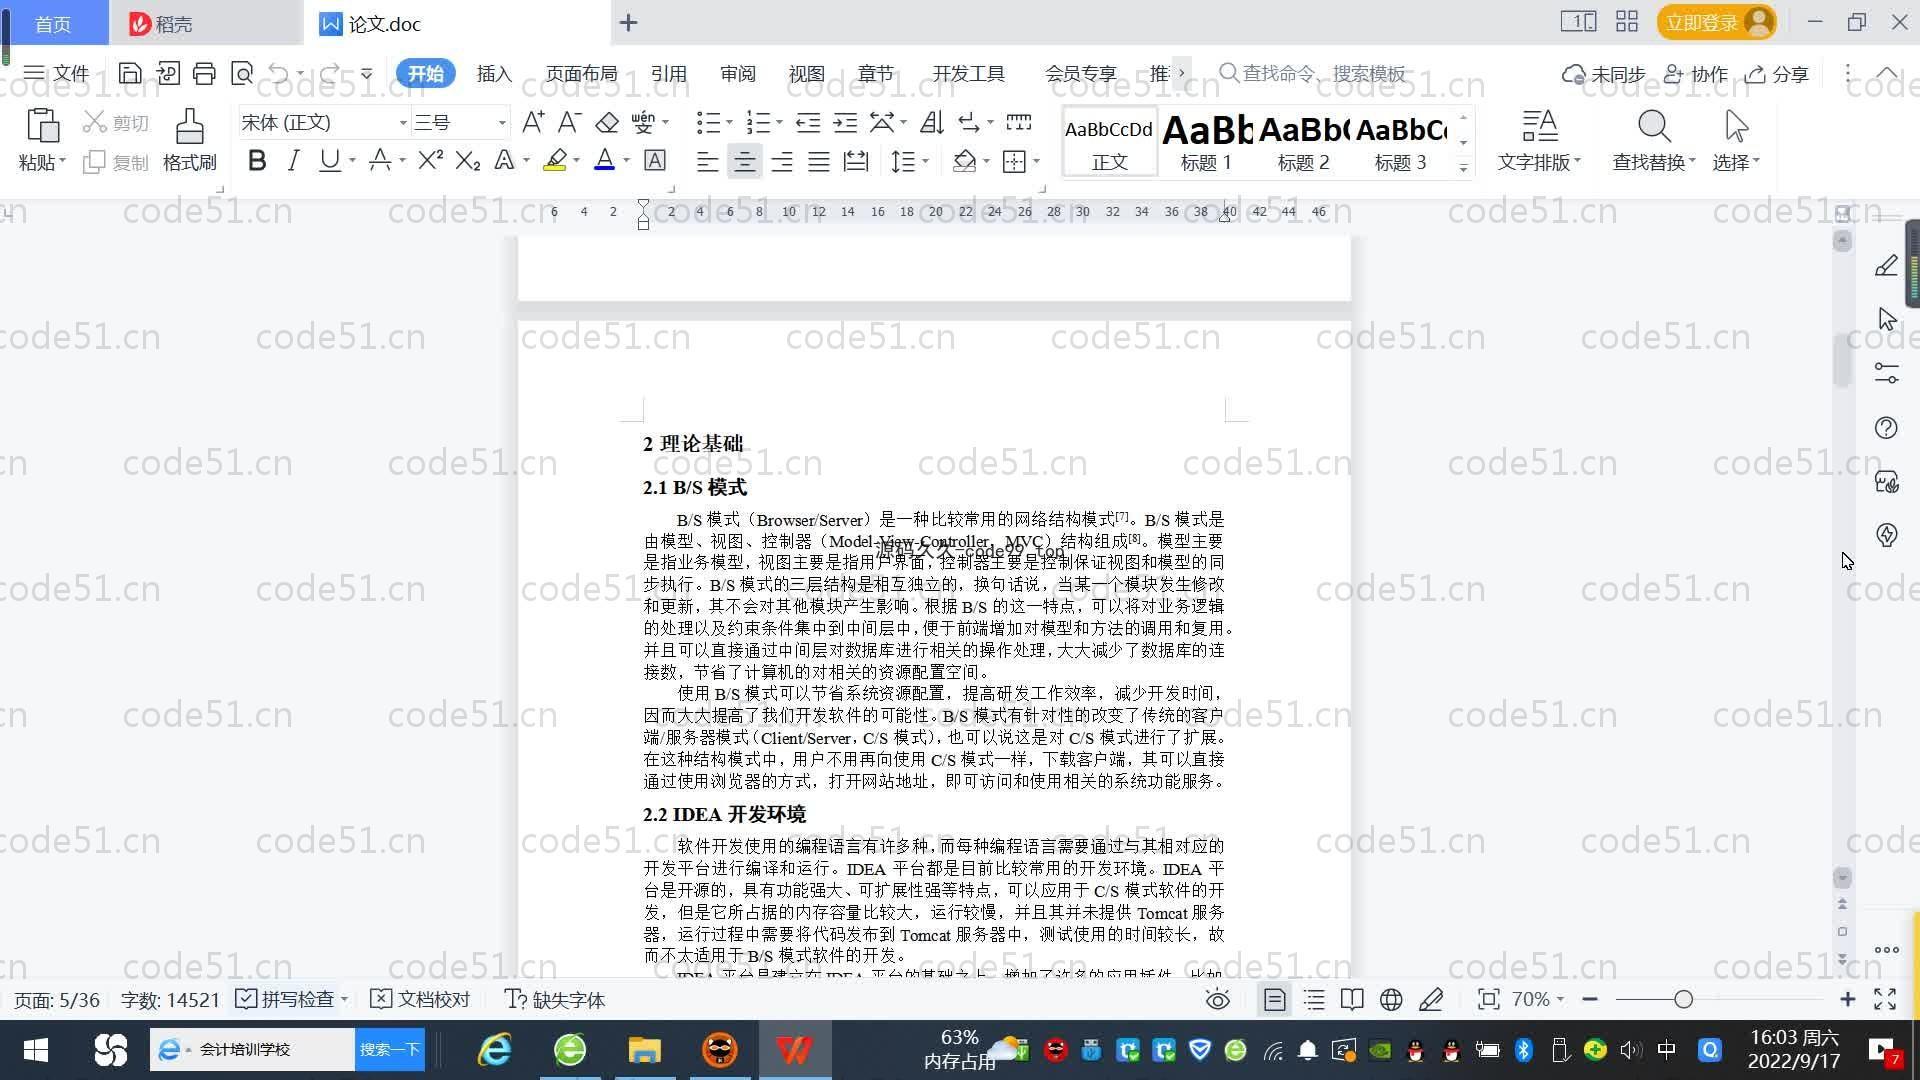Open the 页面布局 ribbon tab
The width and height of the screenshot is (1920, 1080).
[581, 73]
